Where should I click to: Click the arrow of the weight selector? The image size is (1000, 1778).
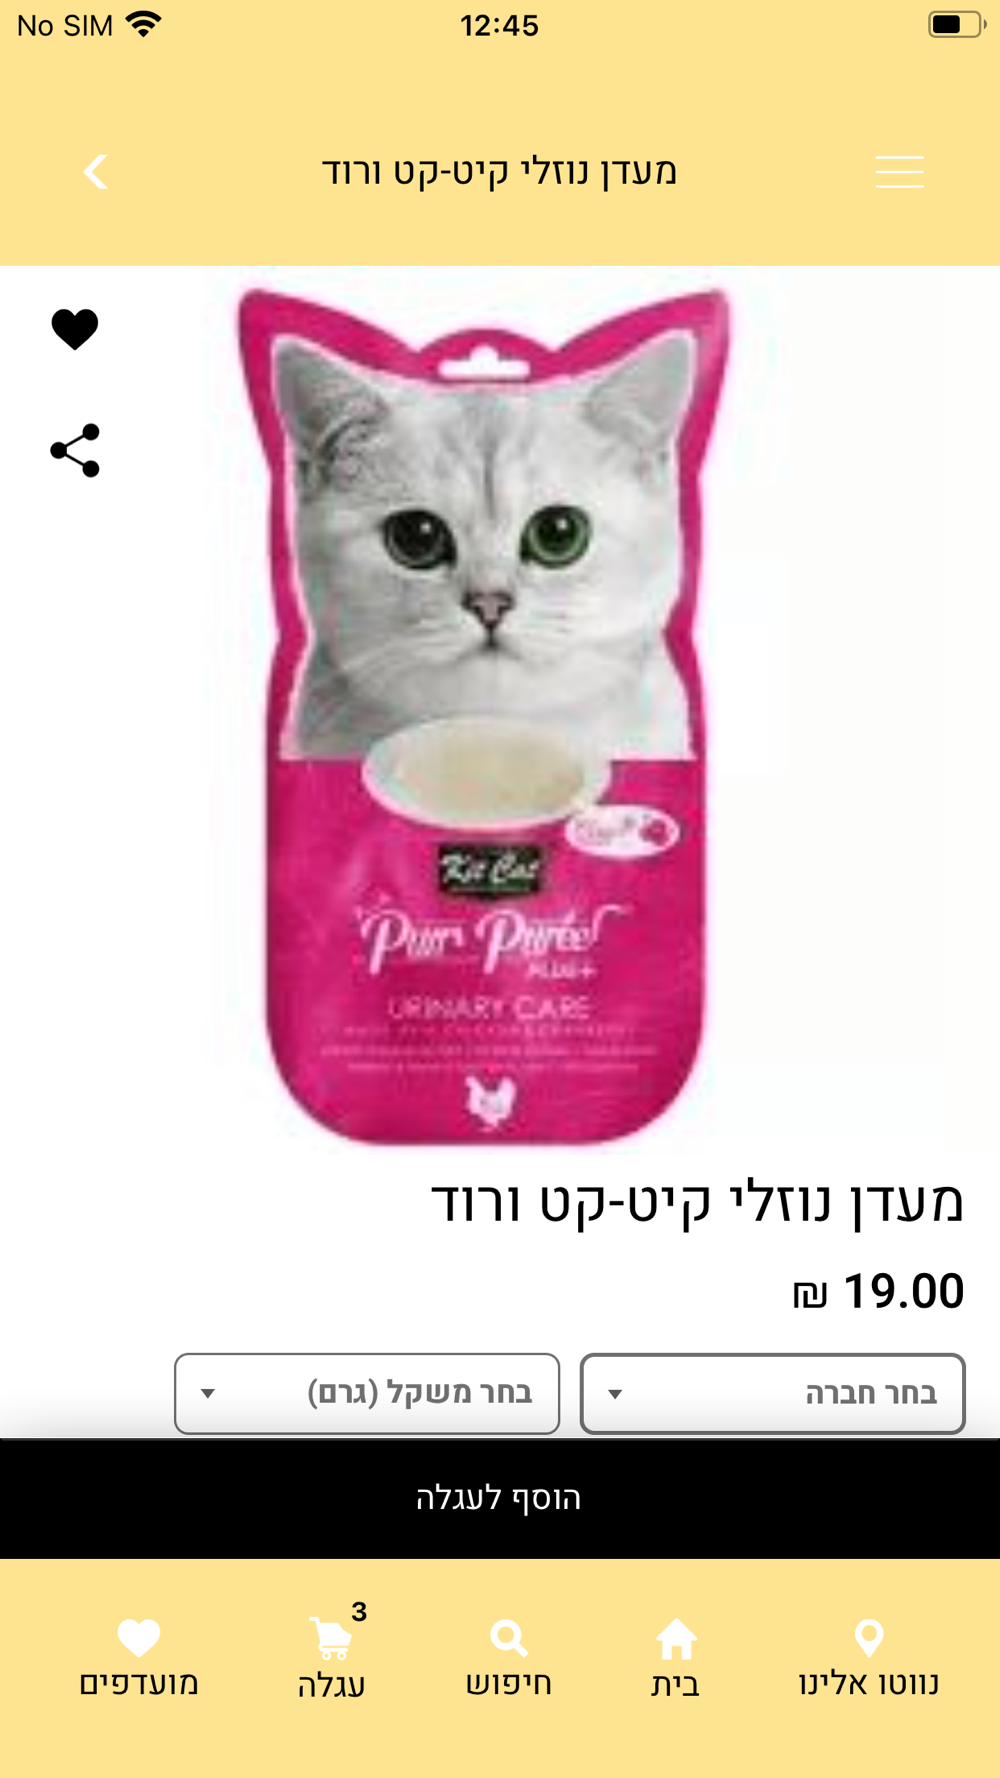tap(208, 1394)
